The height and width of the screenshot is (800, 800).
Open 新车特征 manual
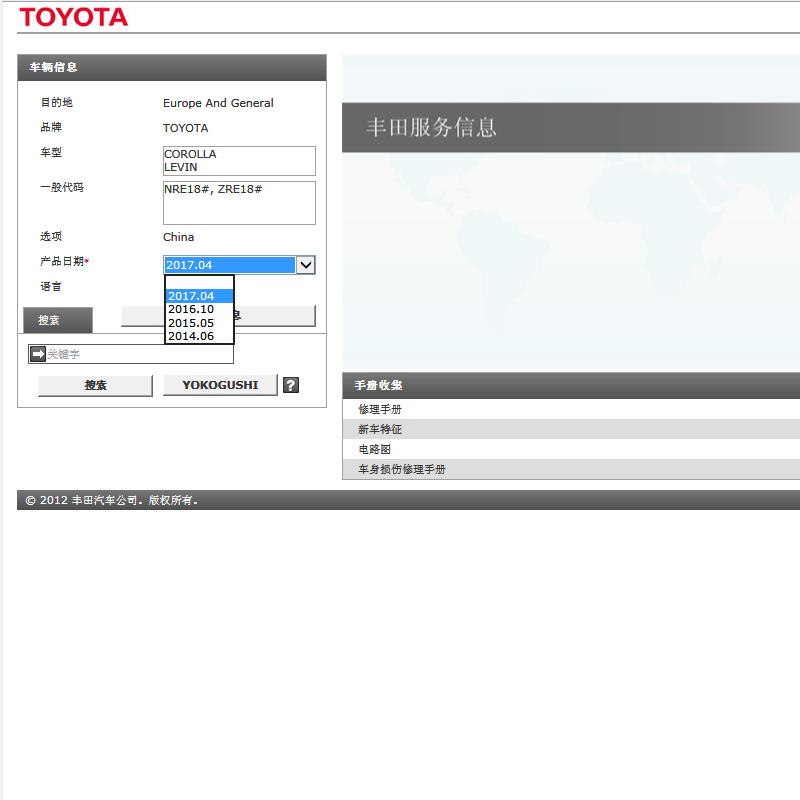(x=380, y=429)
